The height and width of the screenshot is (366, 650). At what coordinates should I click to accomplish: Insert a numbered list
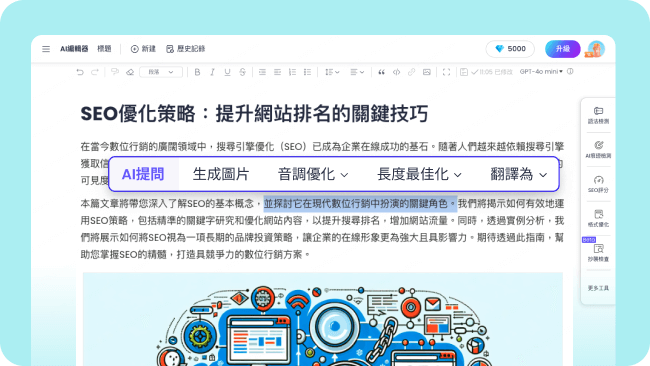pos(292,72)
